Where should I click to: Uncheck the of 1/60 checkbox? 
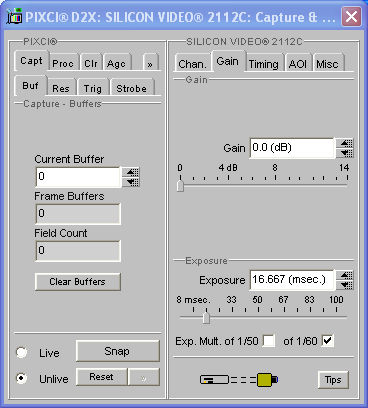coord(328,341)
